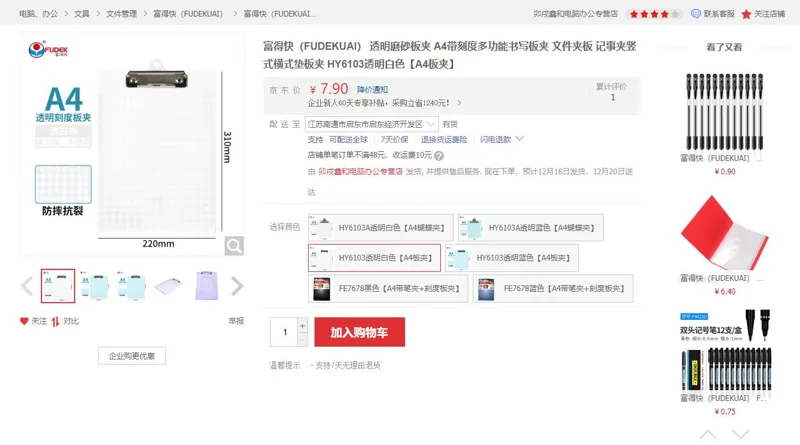Click the store star rating

654,14
